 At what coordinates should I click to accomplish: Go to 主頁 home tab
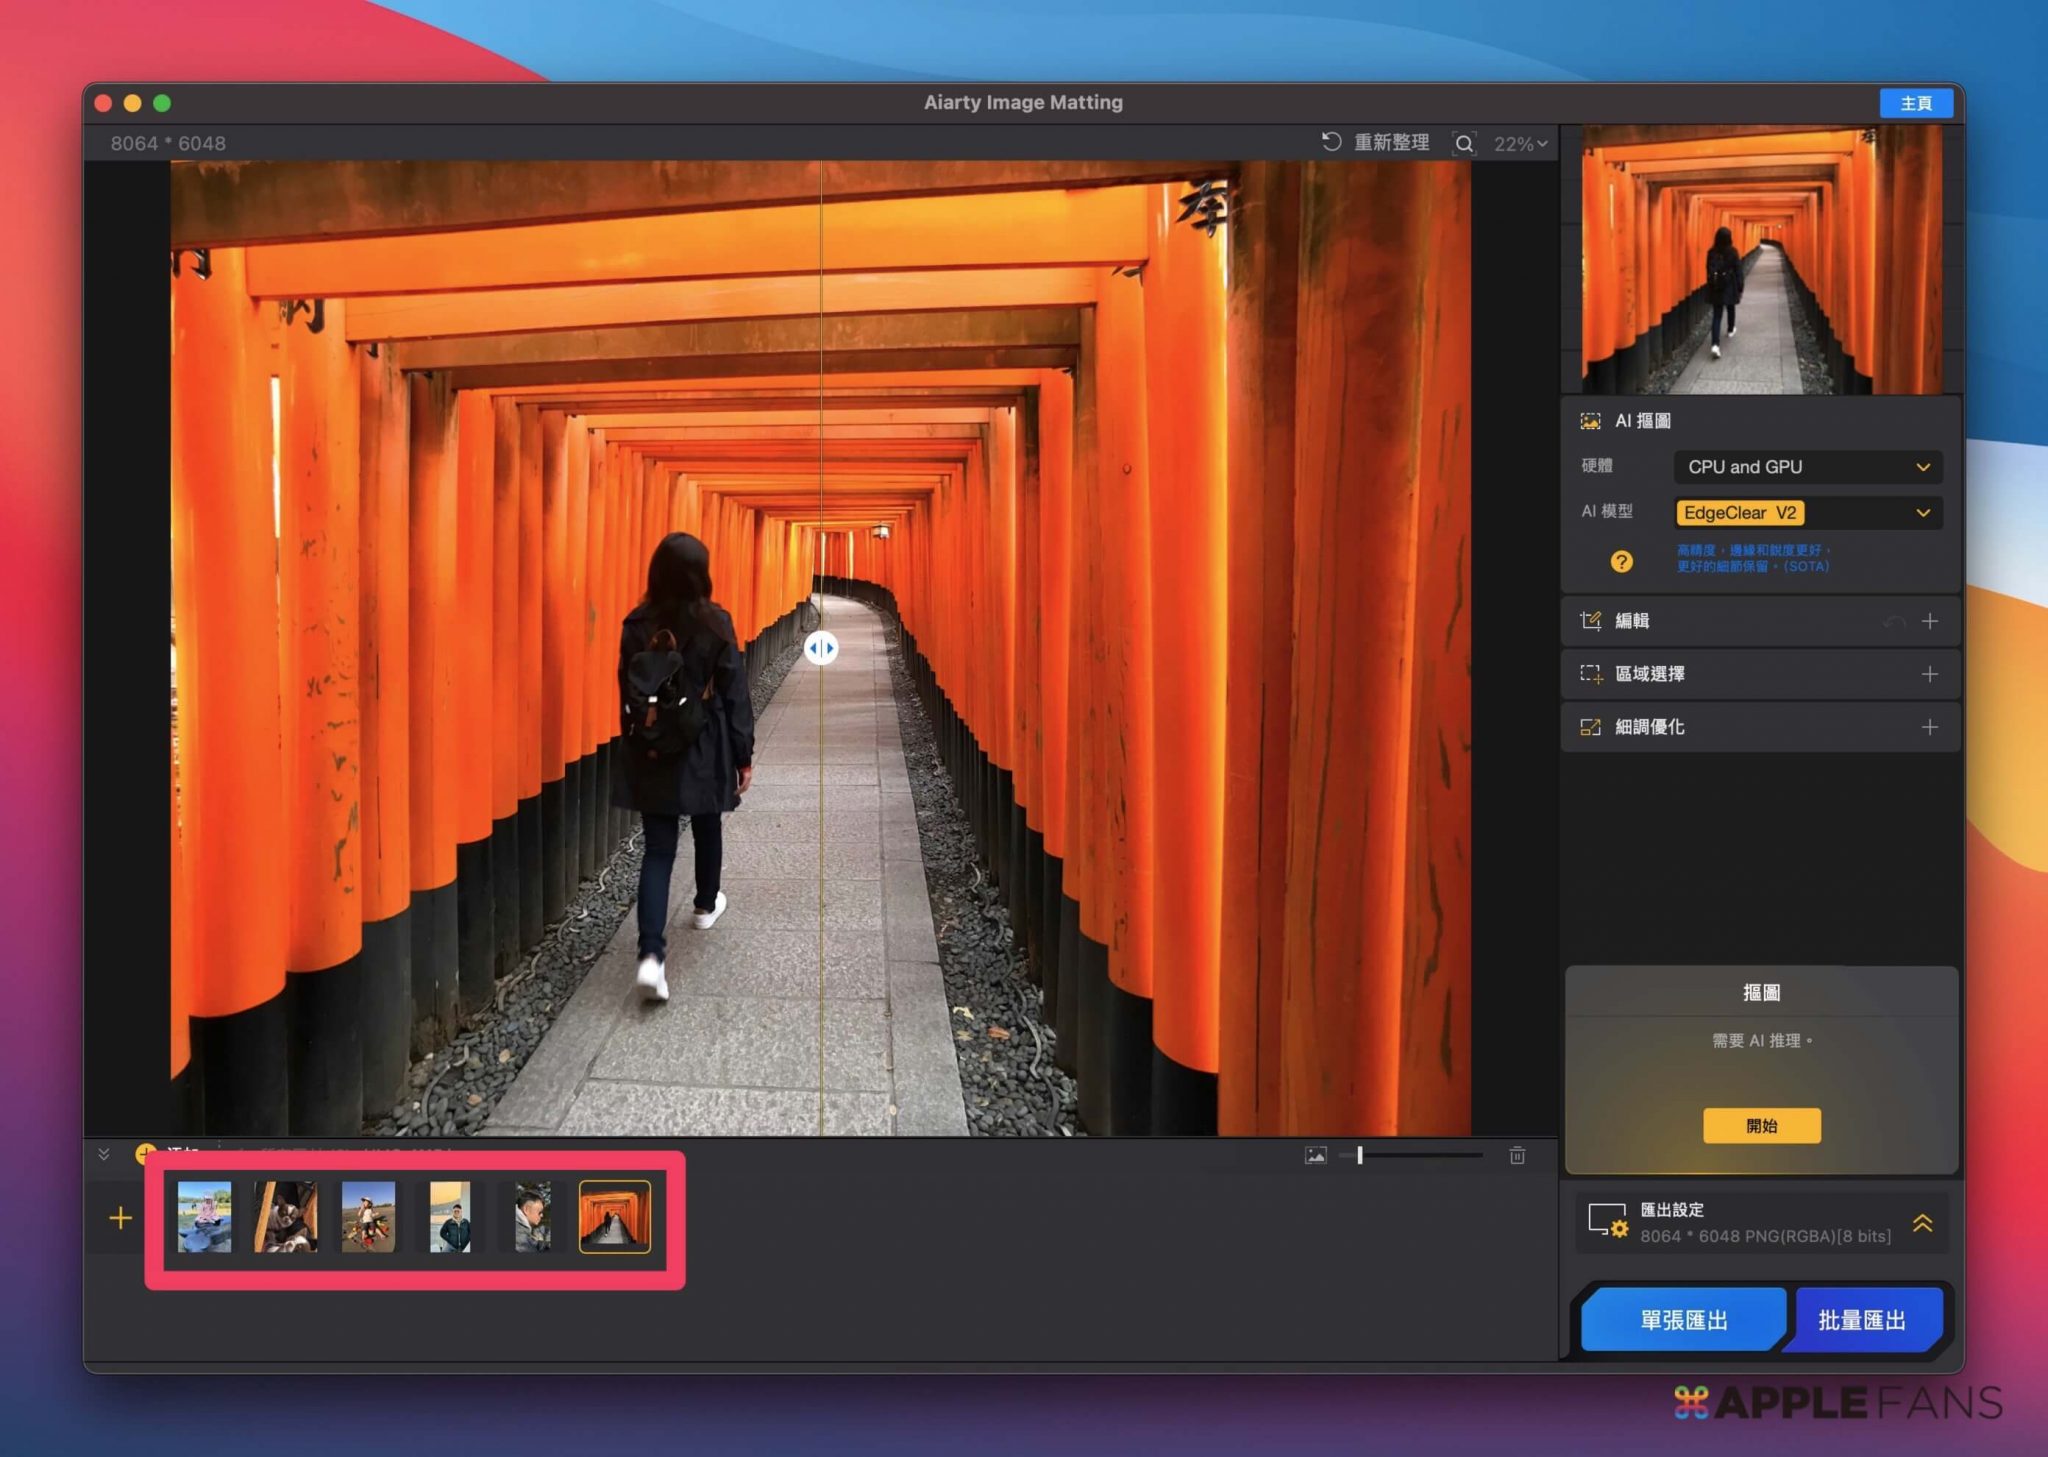click(1915, 103)
